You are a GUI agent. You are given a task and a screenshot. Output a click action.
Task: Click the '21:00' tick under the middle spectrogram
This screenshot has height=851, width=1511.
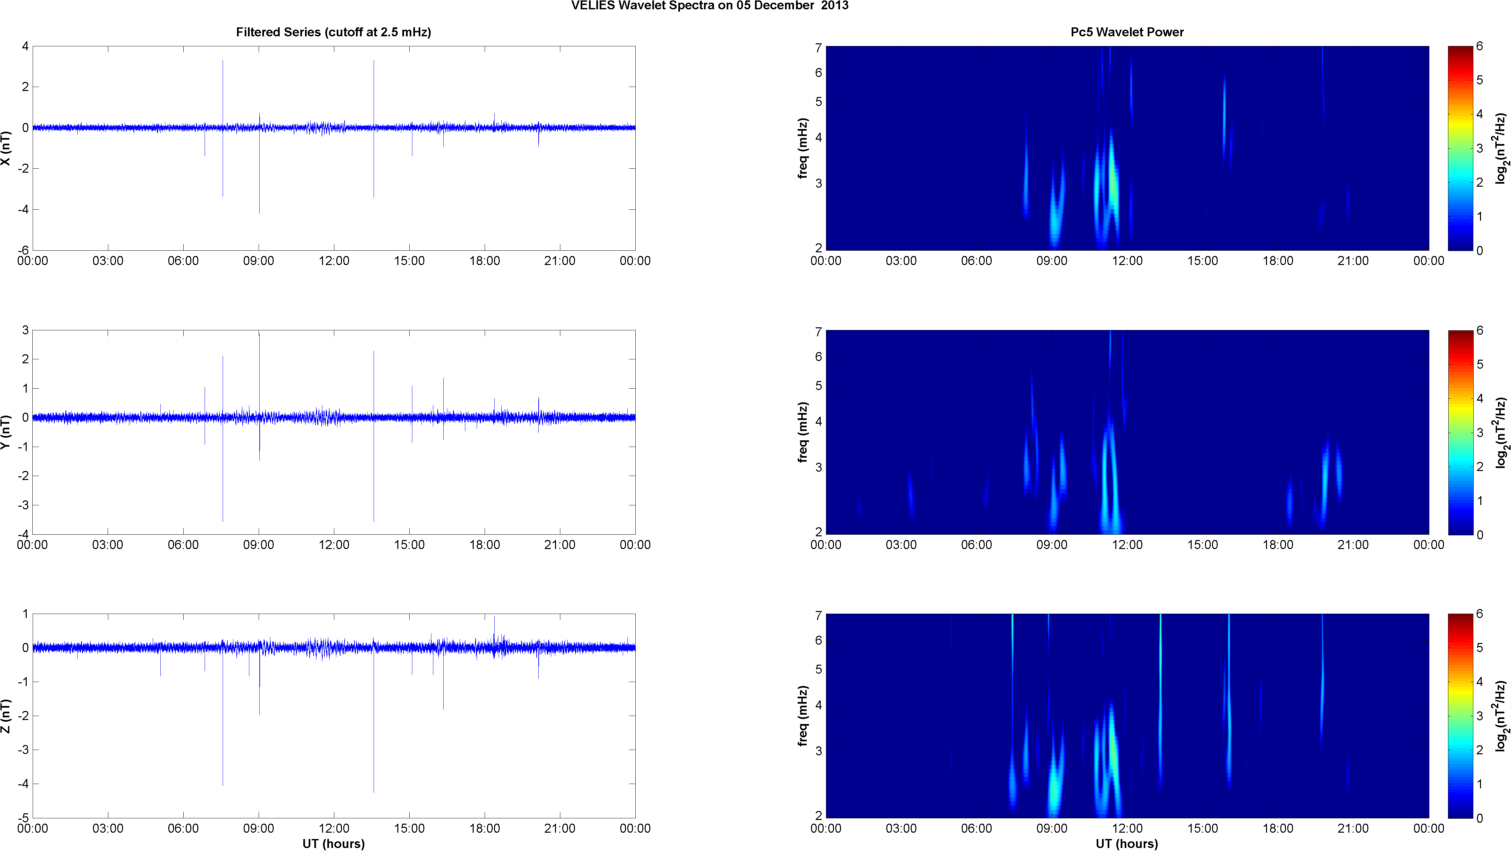click(x=1353, y=545)
